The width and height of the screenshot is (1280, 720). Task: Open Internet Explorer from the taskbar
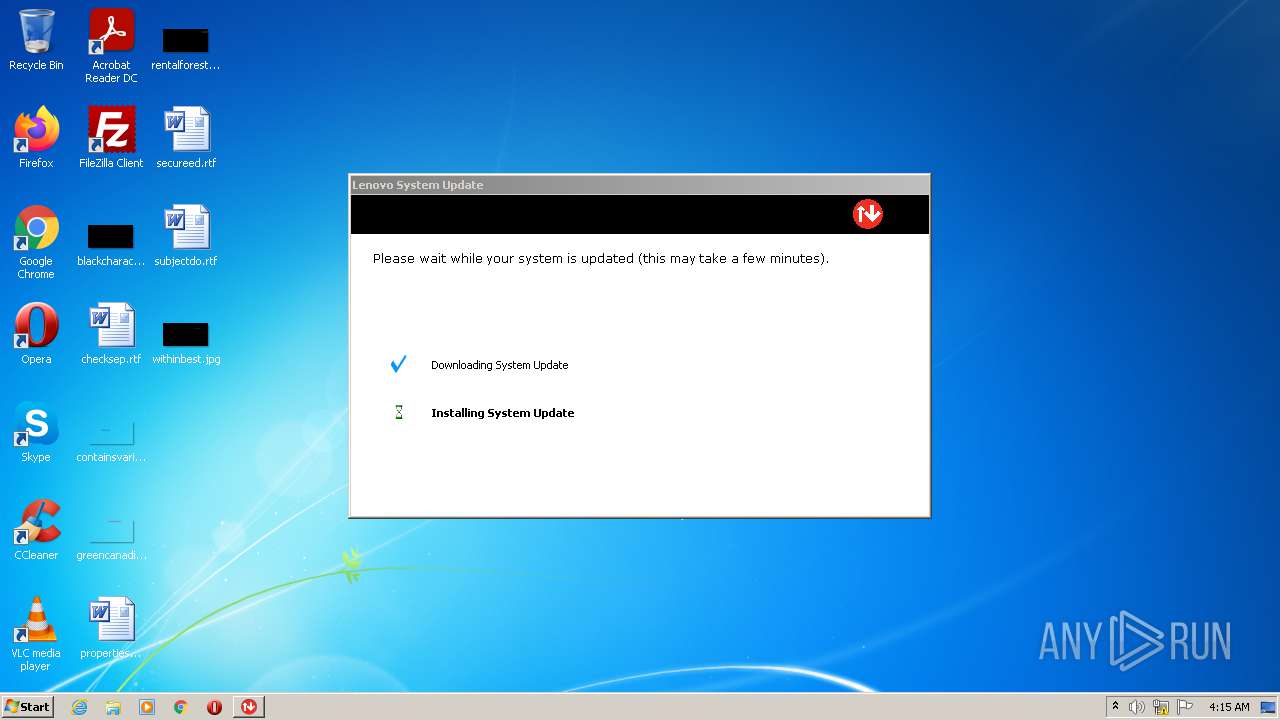tap(79, 707)
